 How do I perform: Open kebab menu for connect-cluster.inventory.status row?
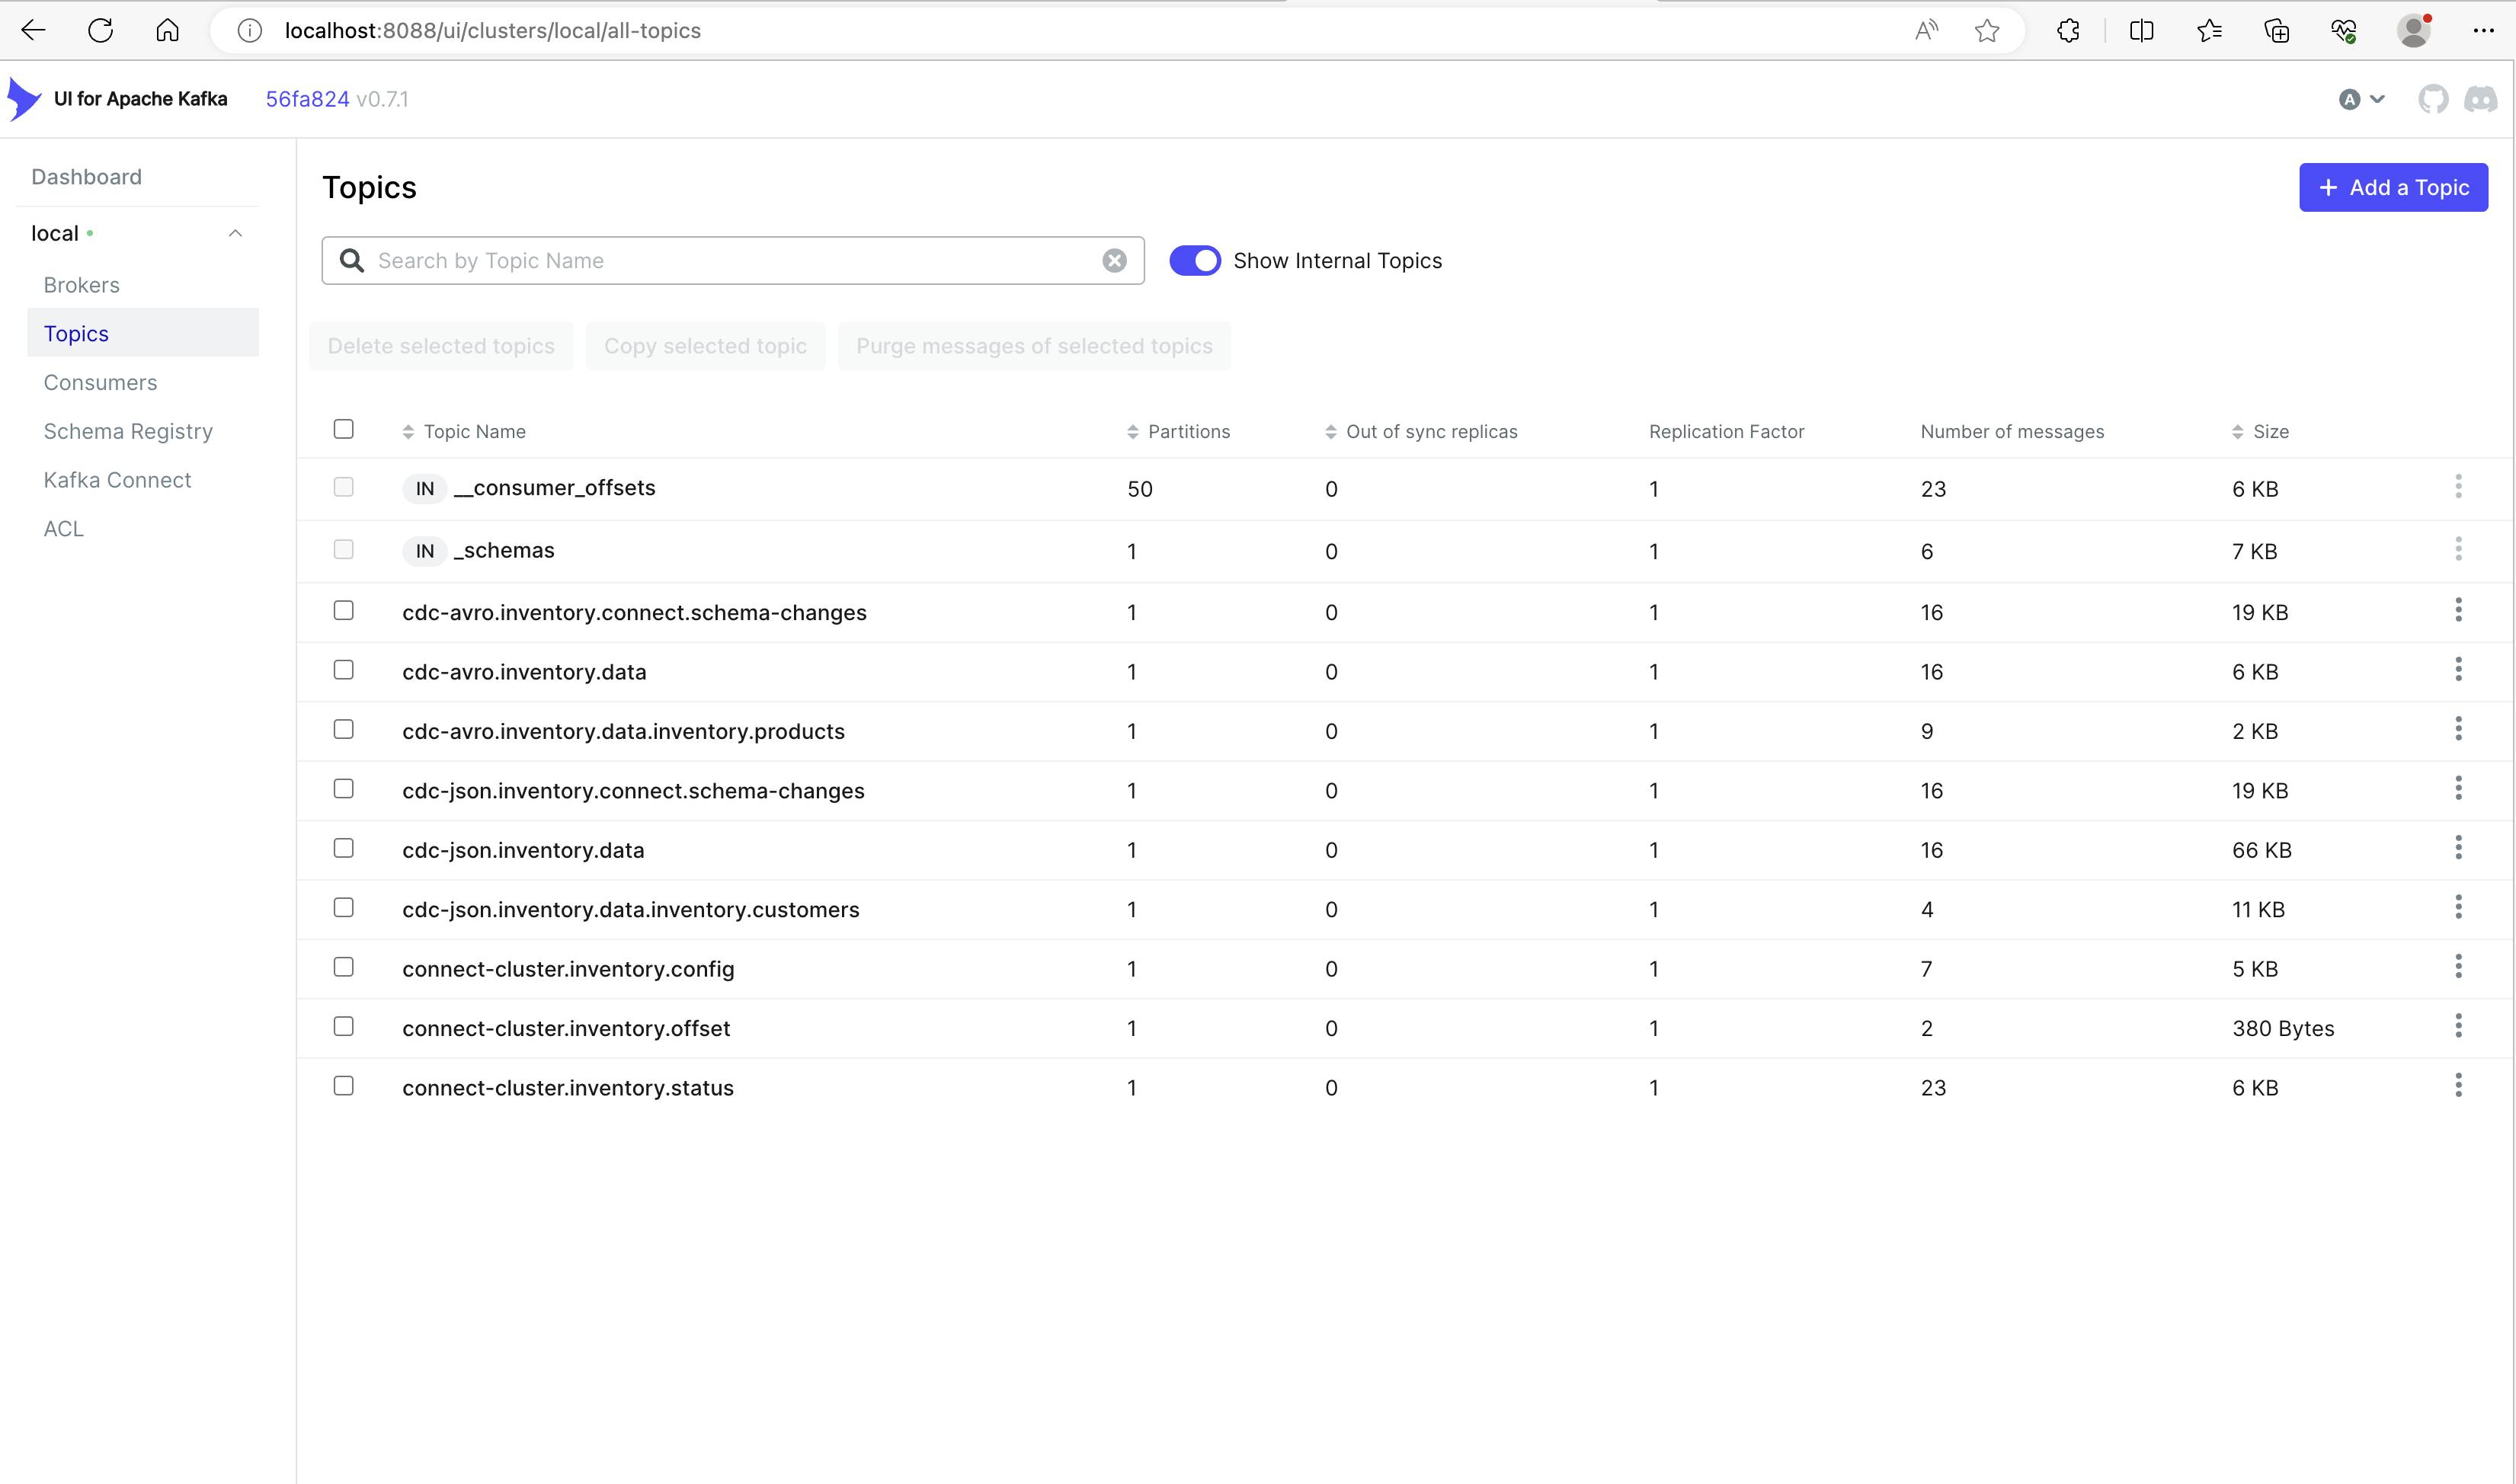tap(2458, 1086)
